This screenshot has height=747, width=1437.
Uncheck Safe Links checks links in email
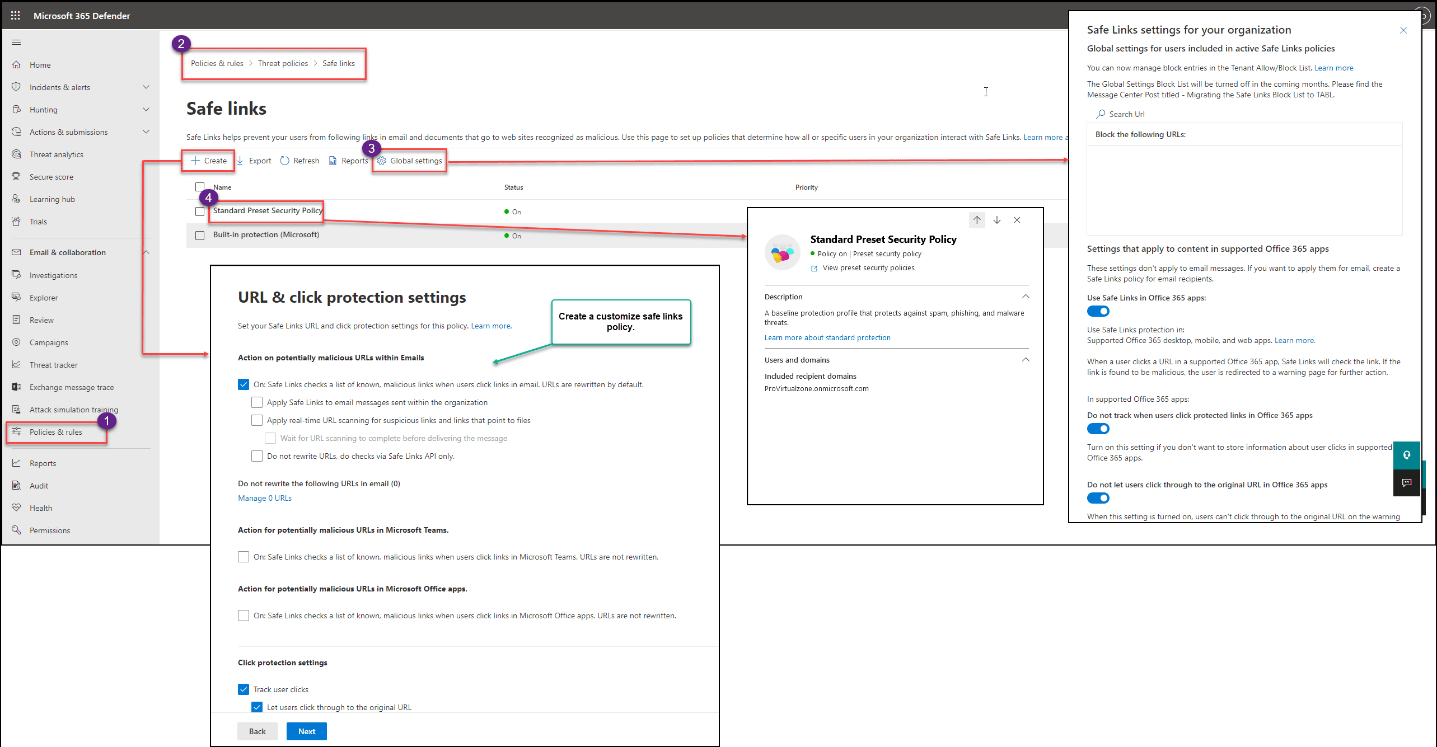point(244,384)
